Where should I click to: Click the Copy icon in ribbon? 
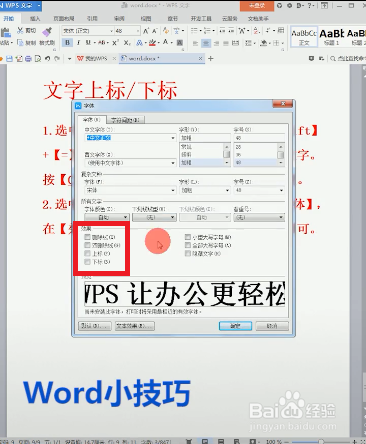point(21,43)
